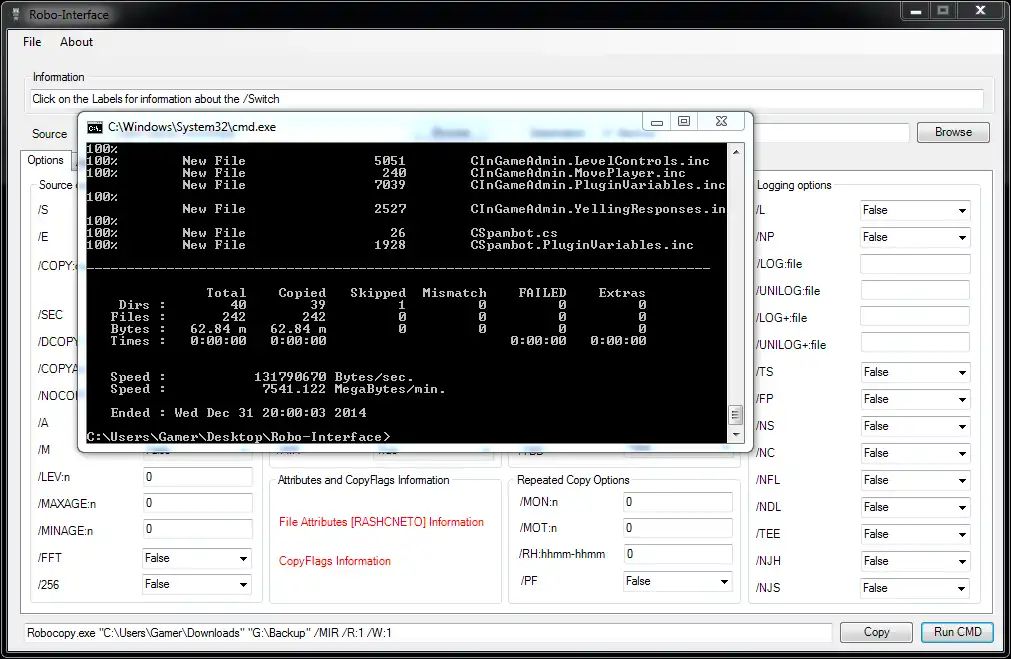Expand the /L logging dropdown
Screen dimensions: 1011x659
[915, 210]
